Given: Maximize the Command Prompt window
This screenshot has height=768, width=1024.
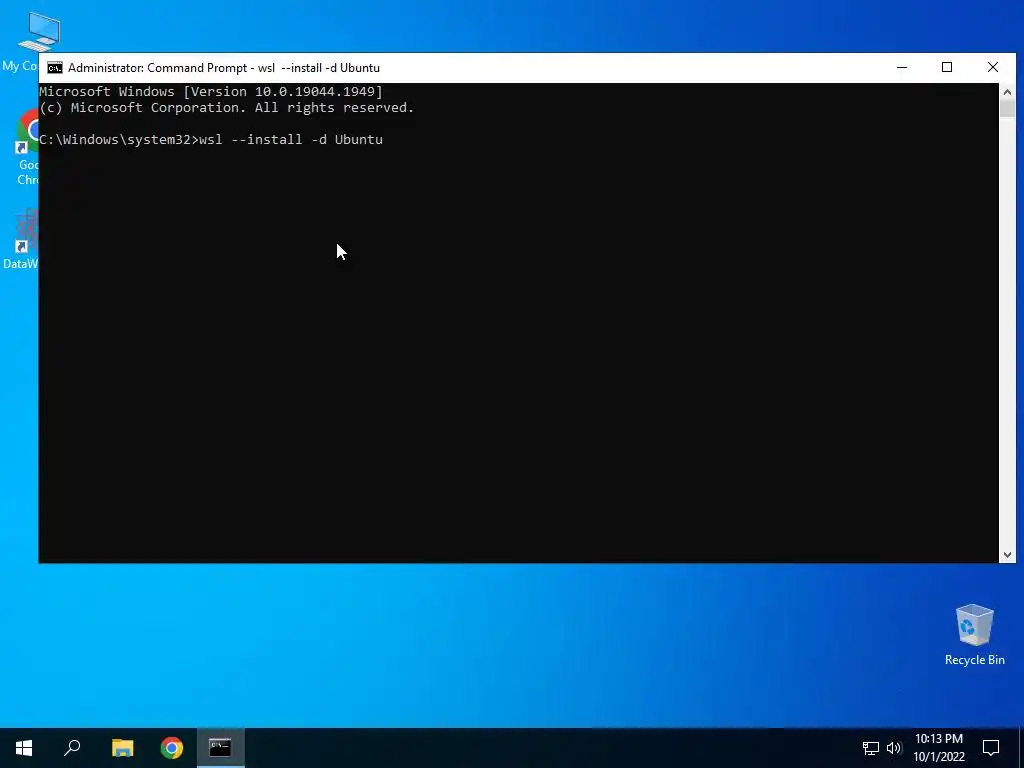Looking at the screenshot, I should pos(947,67).
